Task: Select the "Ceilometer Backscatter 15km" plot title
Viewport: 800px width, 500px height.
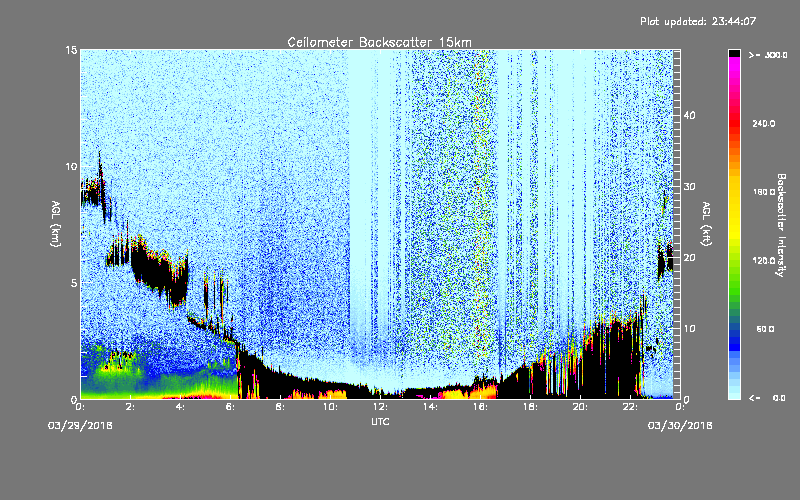Action: pyautogui.click(x=380, y=42)
